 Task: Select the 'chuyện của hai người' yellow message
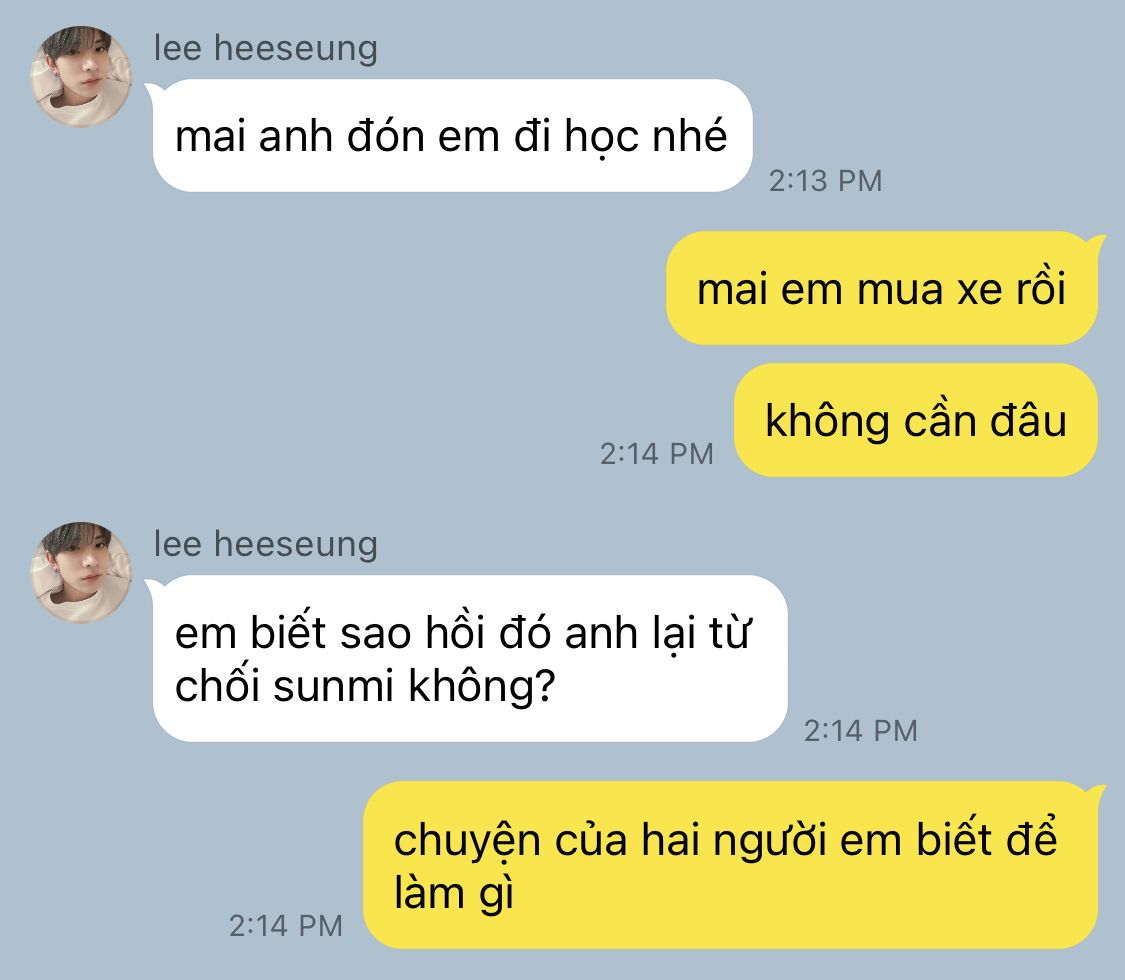(x=730, y=865)
